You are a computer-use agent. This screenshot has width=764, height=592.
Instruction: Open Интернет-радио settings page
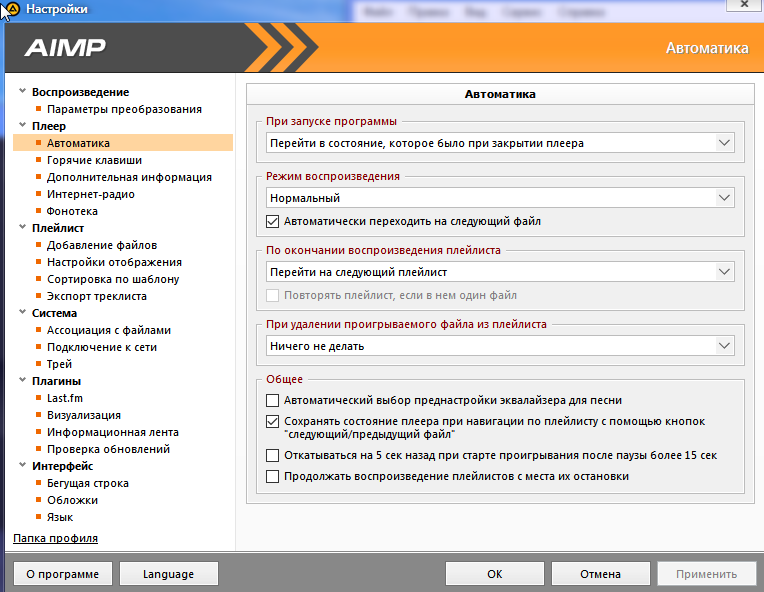(91, 194)
